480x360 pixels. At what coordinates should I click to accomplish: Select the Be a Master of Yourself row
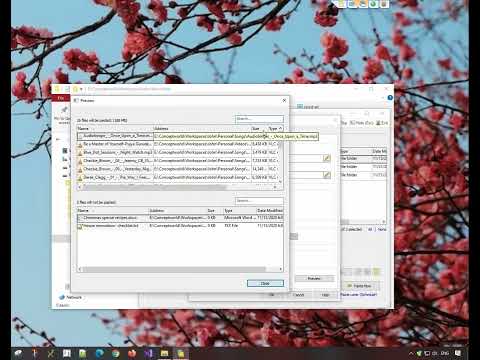pos(179,144)
